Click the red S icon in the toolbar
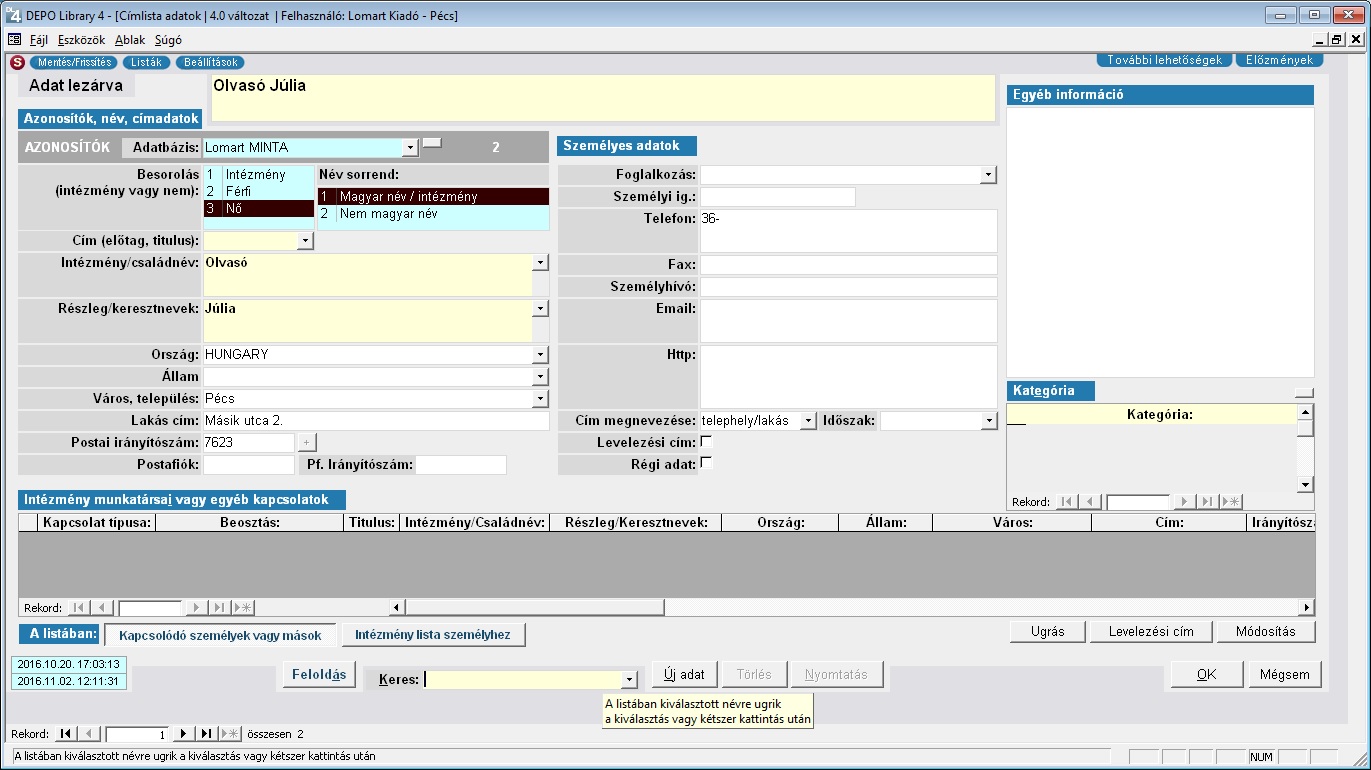The height and width of the screenshot is (770, 1371). coord(16,62)
